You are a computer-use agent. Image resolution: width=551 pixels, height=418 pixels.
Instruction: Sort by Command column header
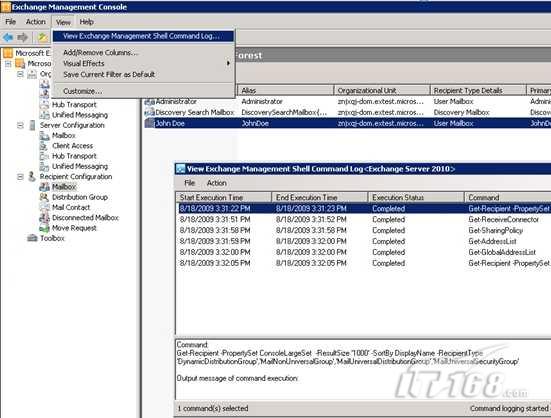[x=508, y=197]
